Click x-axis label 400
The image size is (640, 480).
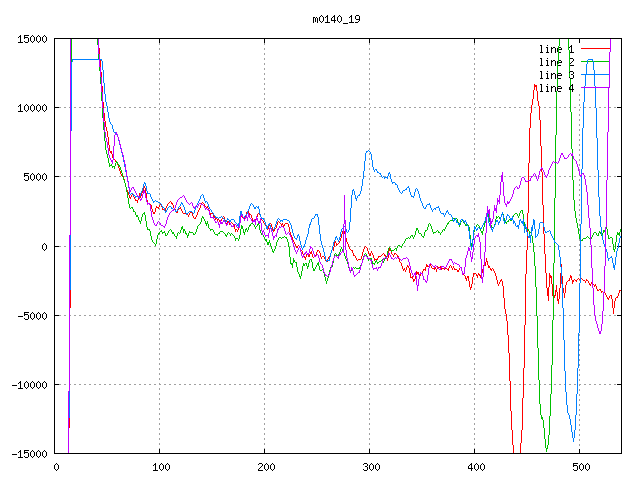point(476,467)
